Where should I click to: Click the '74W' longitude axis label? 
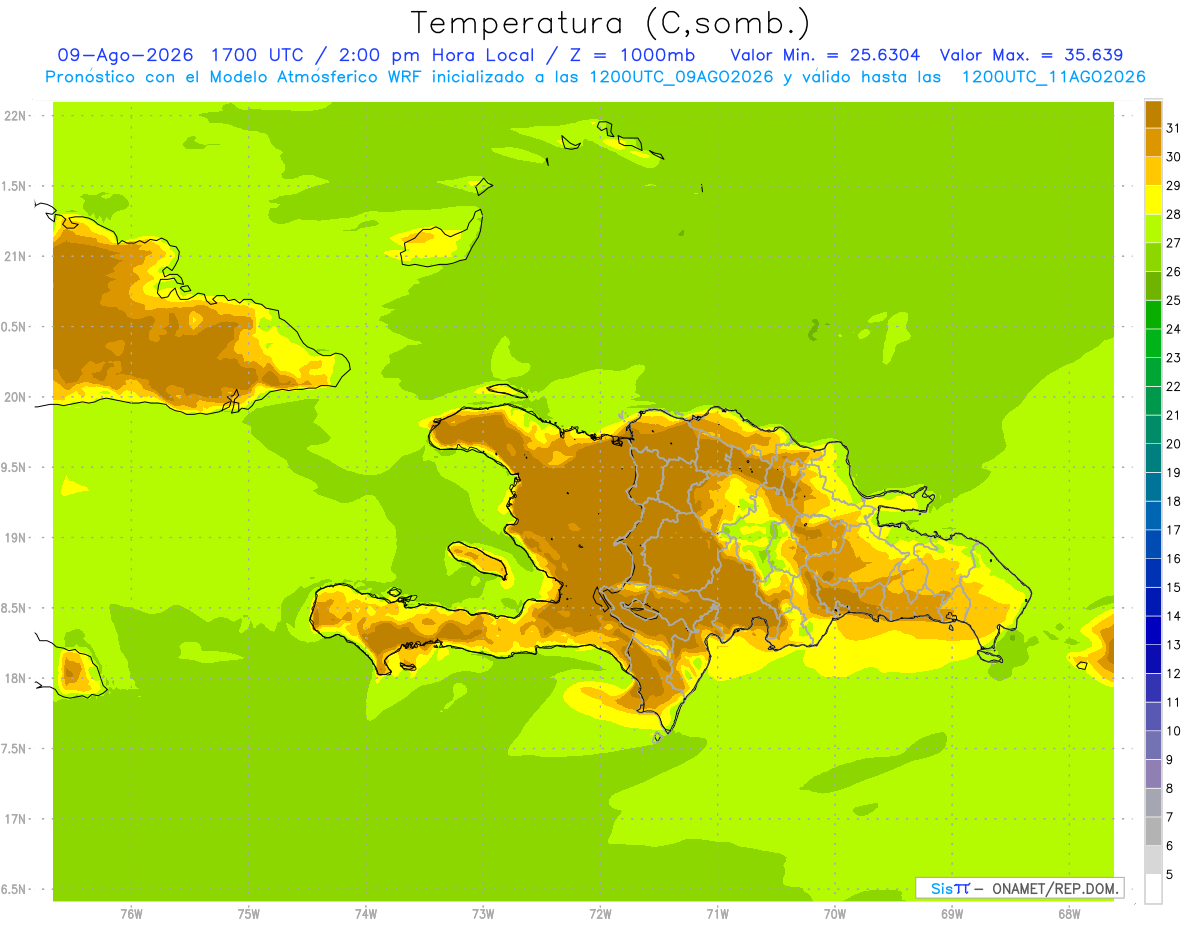coord(366,914)
